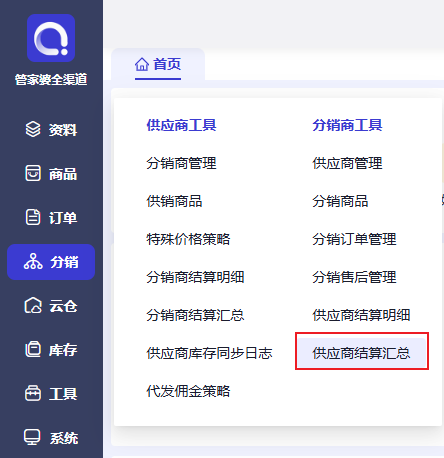Open the 系统 sidebar monitor icon
Image resolution: width=444 pixels, height=458 pixels.
(32, 437)
